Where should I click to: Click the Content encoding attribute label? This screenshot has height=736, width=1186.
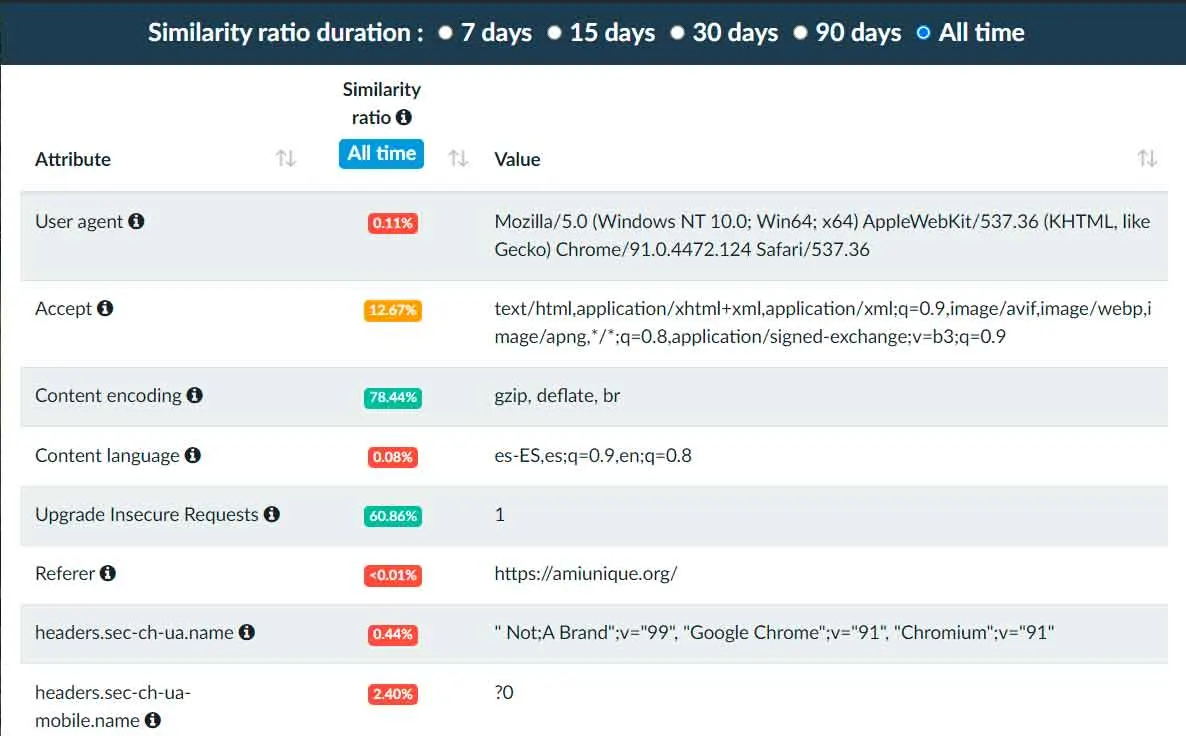click(108, 396)
